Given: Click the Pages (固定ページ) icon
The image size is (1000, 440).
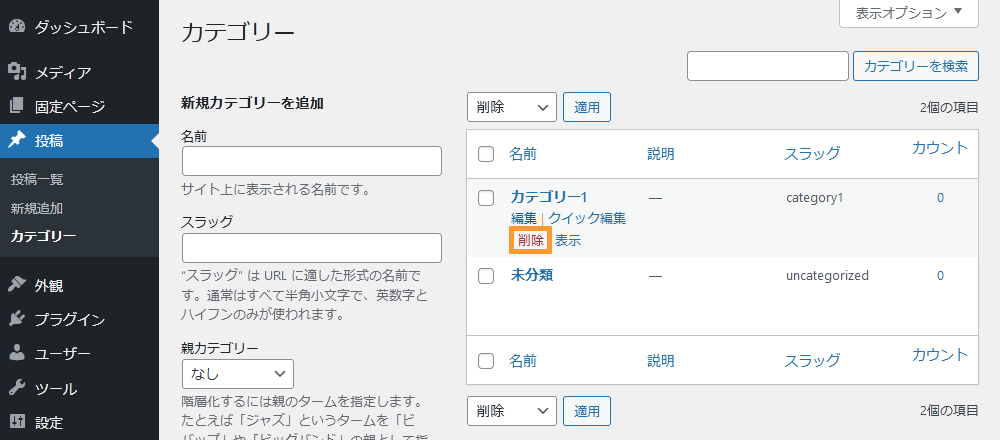Looking at the screenshot, I should coord(17,106).
